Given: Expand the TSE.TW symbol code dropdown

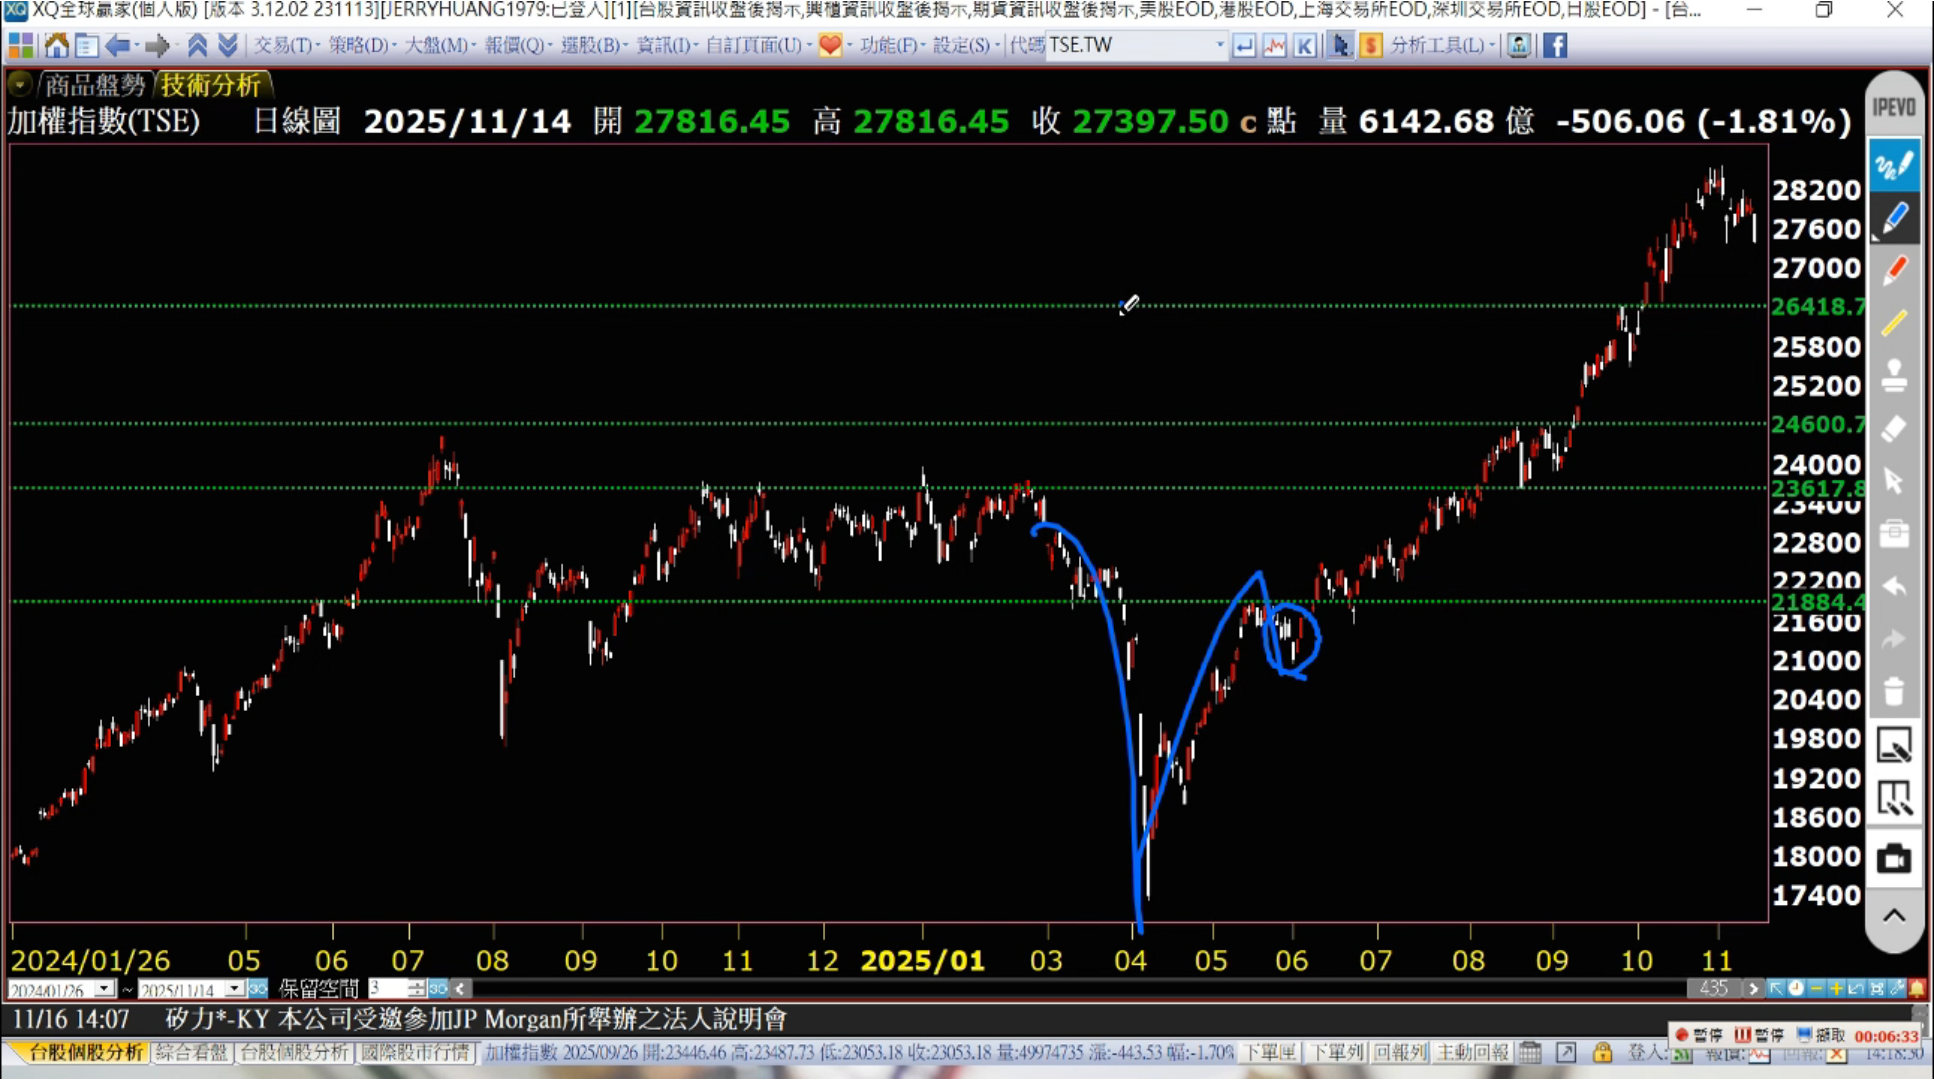Looking at the screenshot, I should [1219, 45].
